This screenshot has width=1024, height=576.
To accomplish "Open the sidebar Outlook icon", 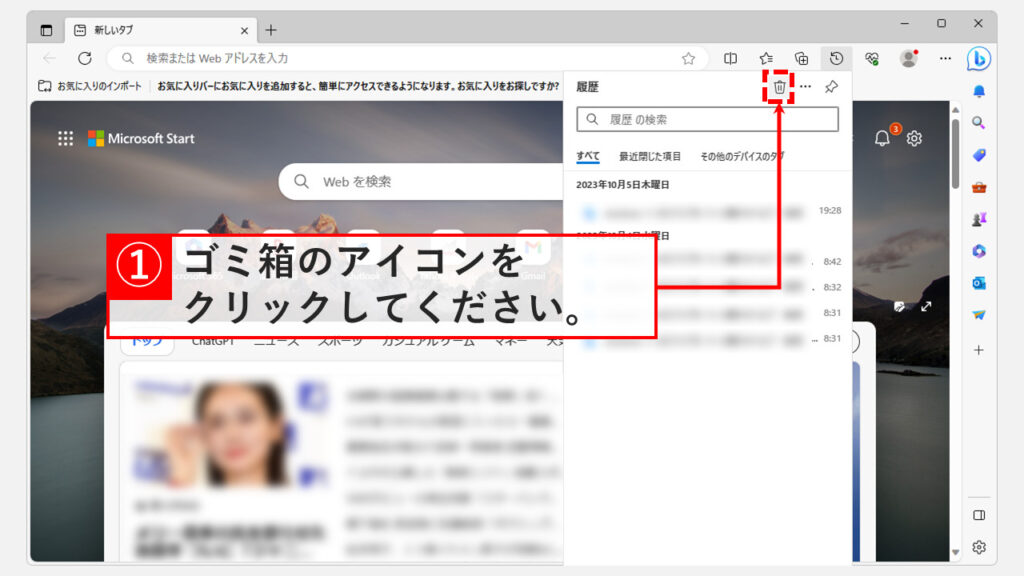I will [x=979, y=283].
